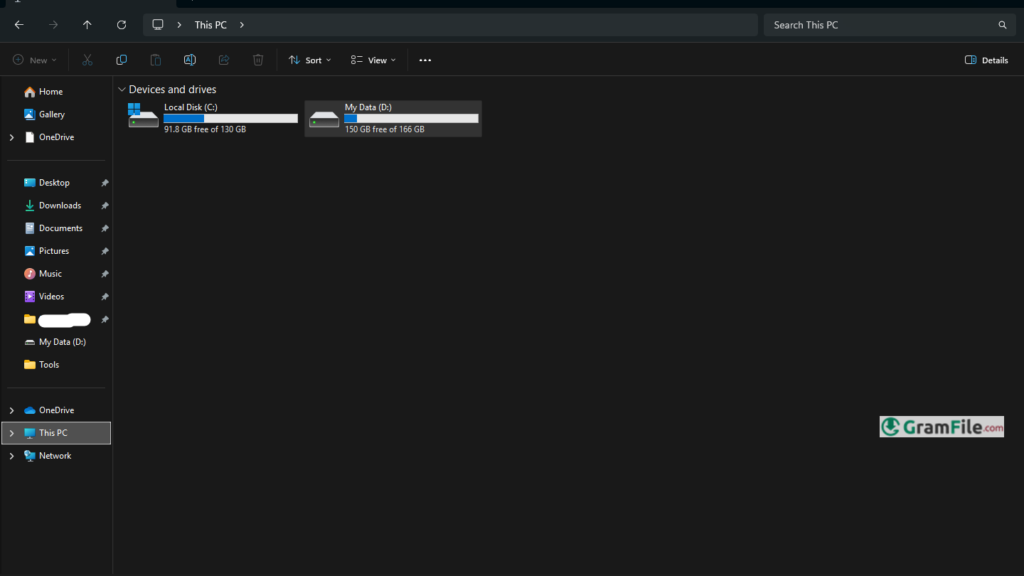This screenshot has width=1024, height=576.
Task: Click the New button
Action: coord(35,60)
